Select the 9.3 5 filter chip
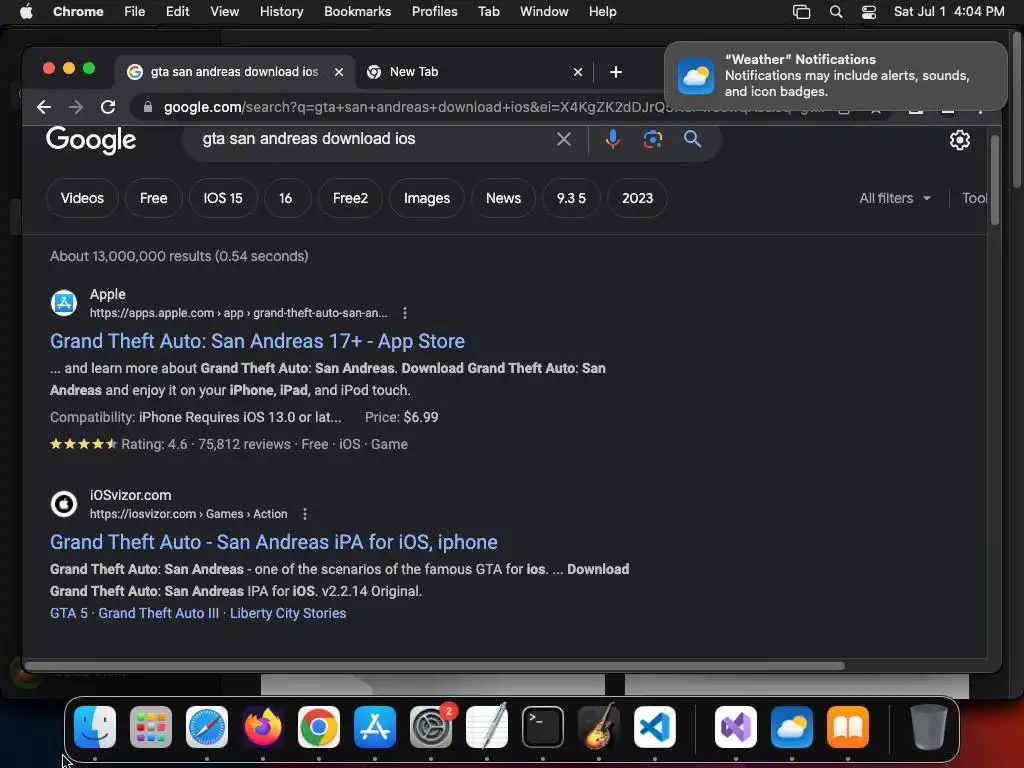 (571, 199)
